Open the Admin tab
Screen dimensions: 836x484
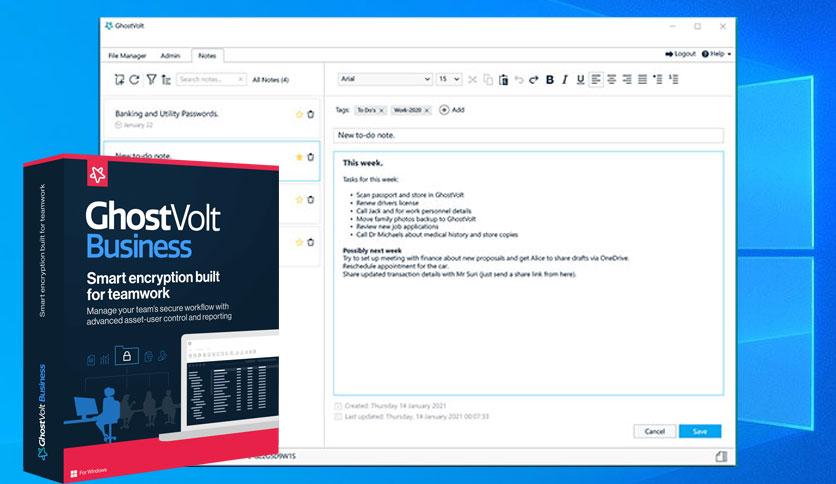coord(170,55)
